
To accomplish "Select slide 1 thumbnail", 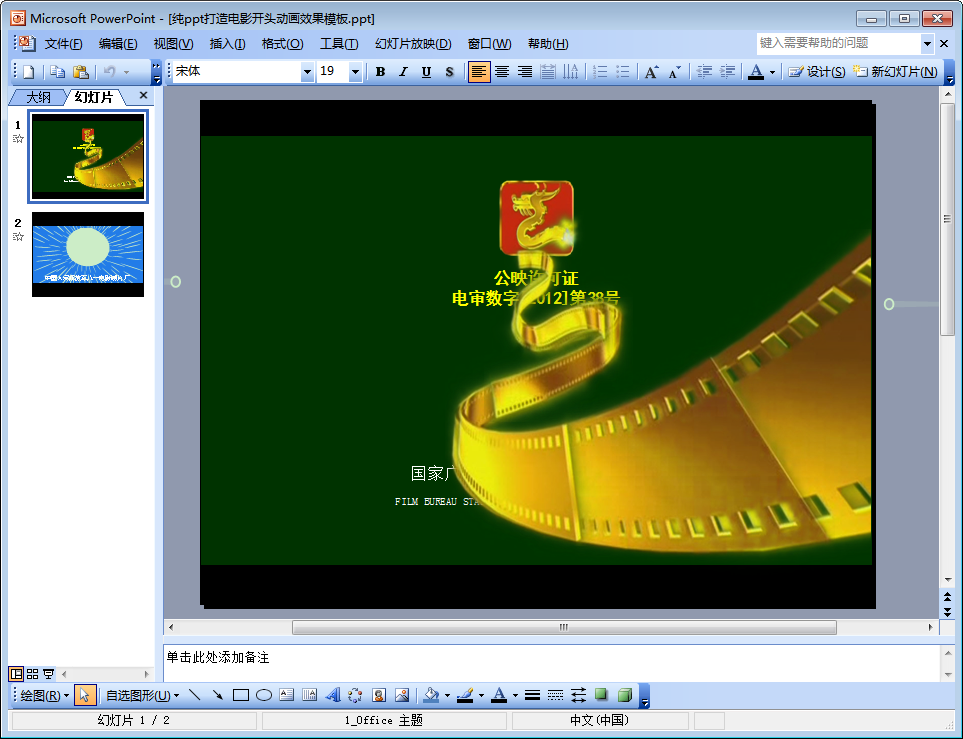I will coord(88,156).
